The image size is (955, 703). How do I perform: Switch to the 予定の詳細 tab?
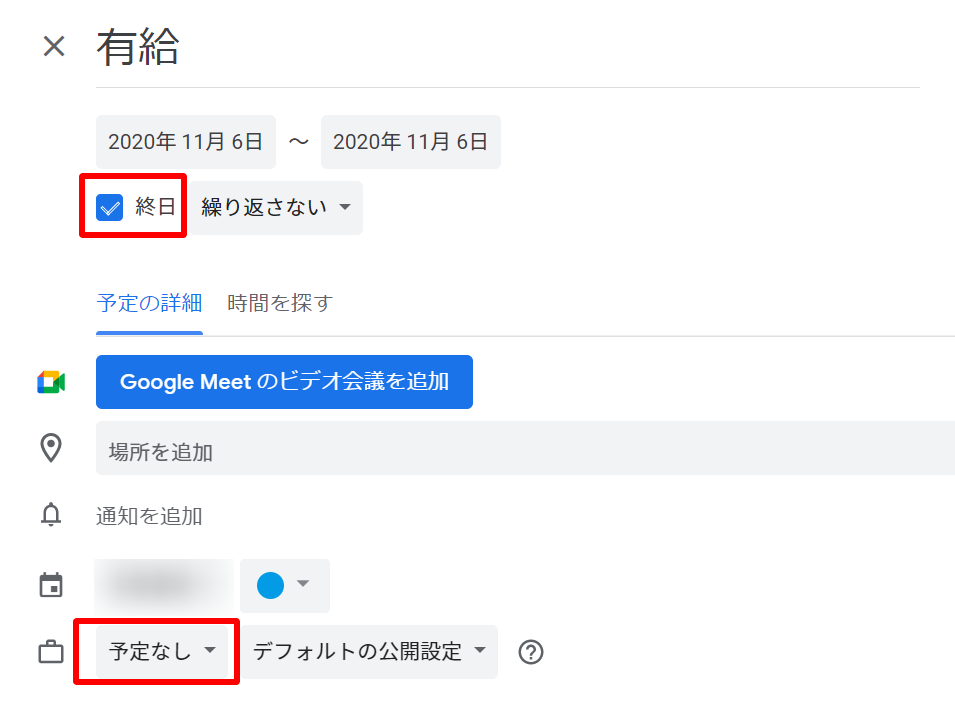[x=149, y=303]
